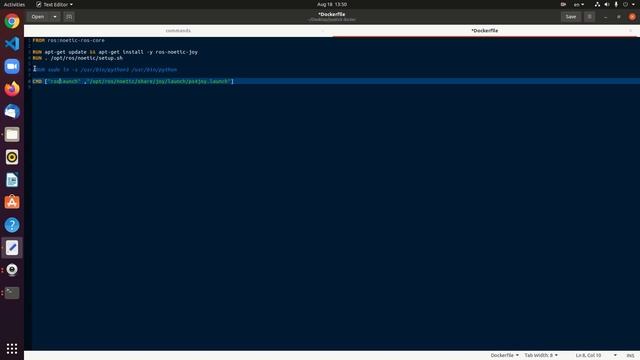Minimize the gedit window
The image size is (640, 360).
605,17
